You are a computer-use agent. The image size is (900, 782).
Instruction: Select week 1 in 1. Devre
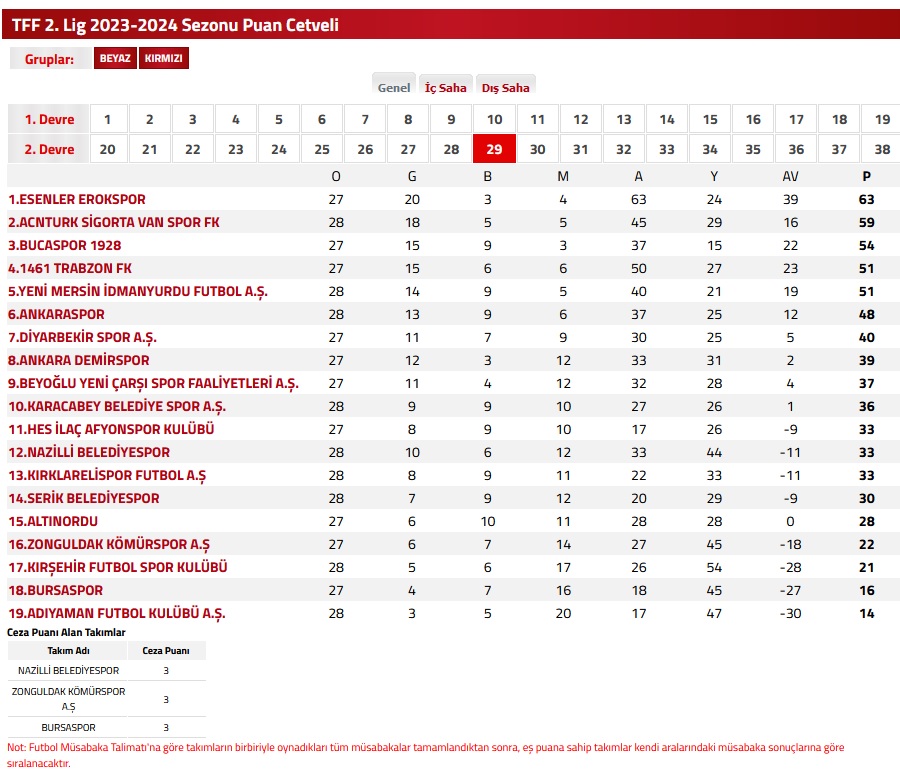pos(107,119)
